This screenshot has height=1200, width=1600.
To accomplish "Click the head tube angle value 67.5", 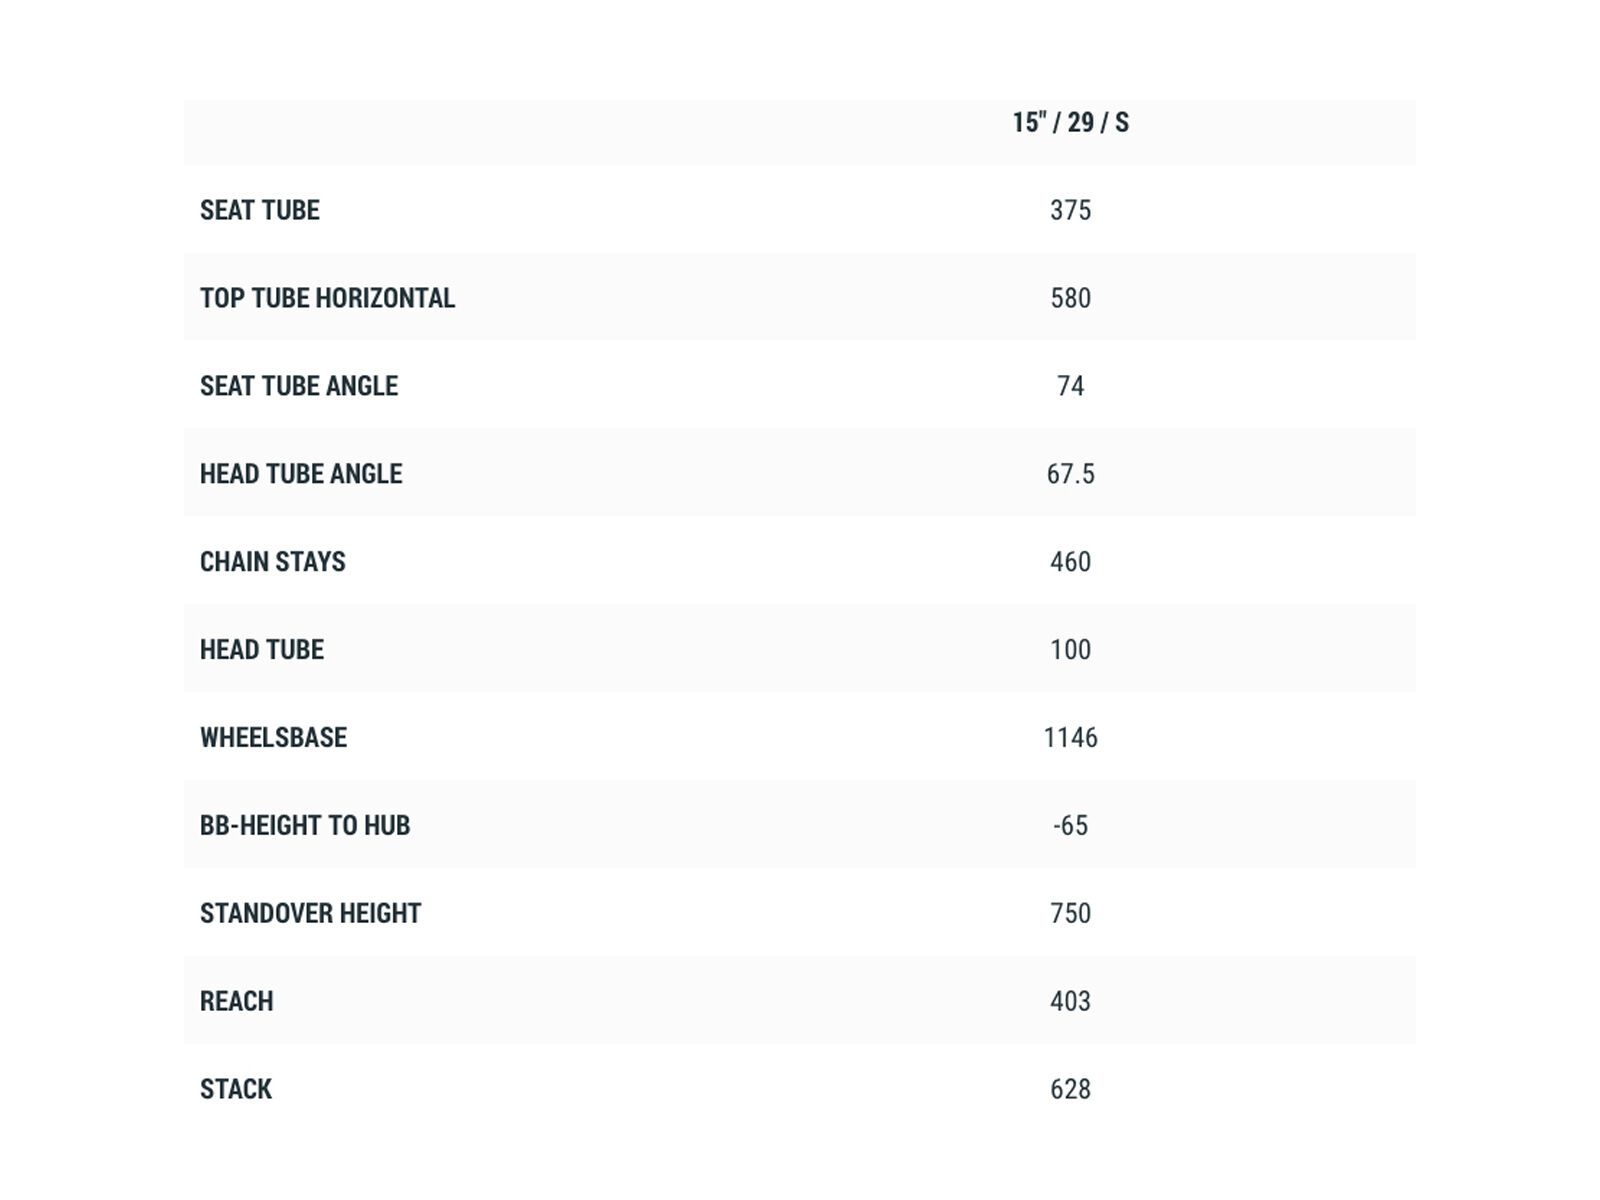I will coord(1070,474).
